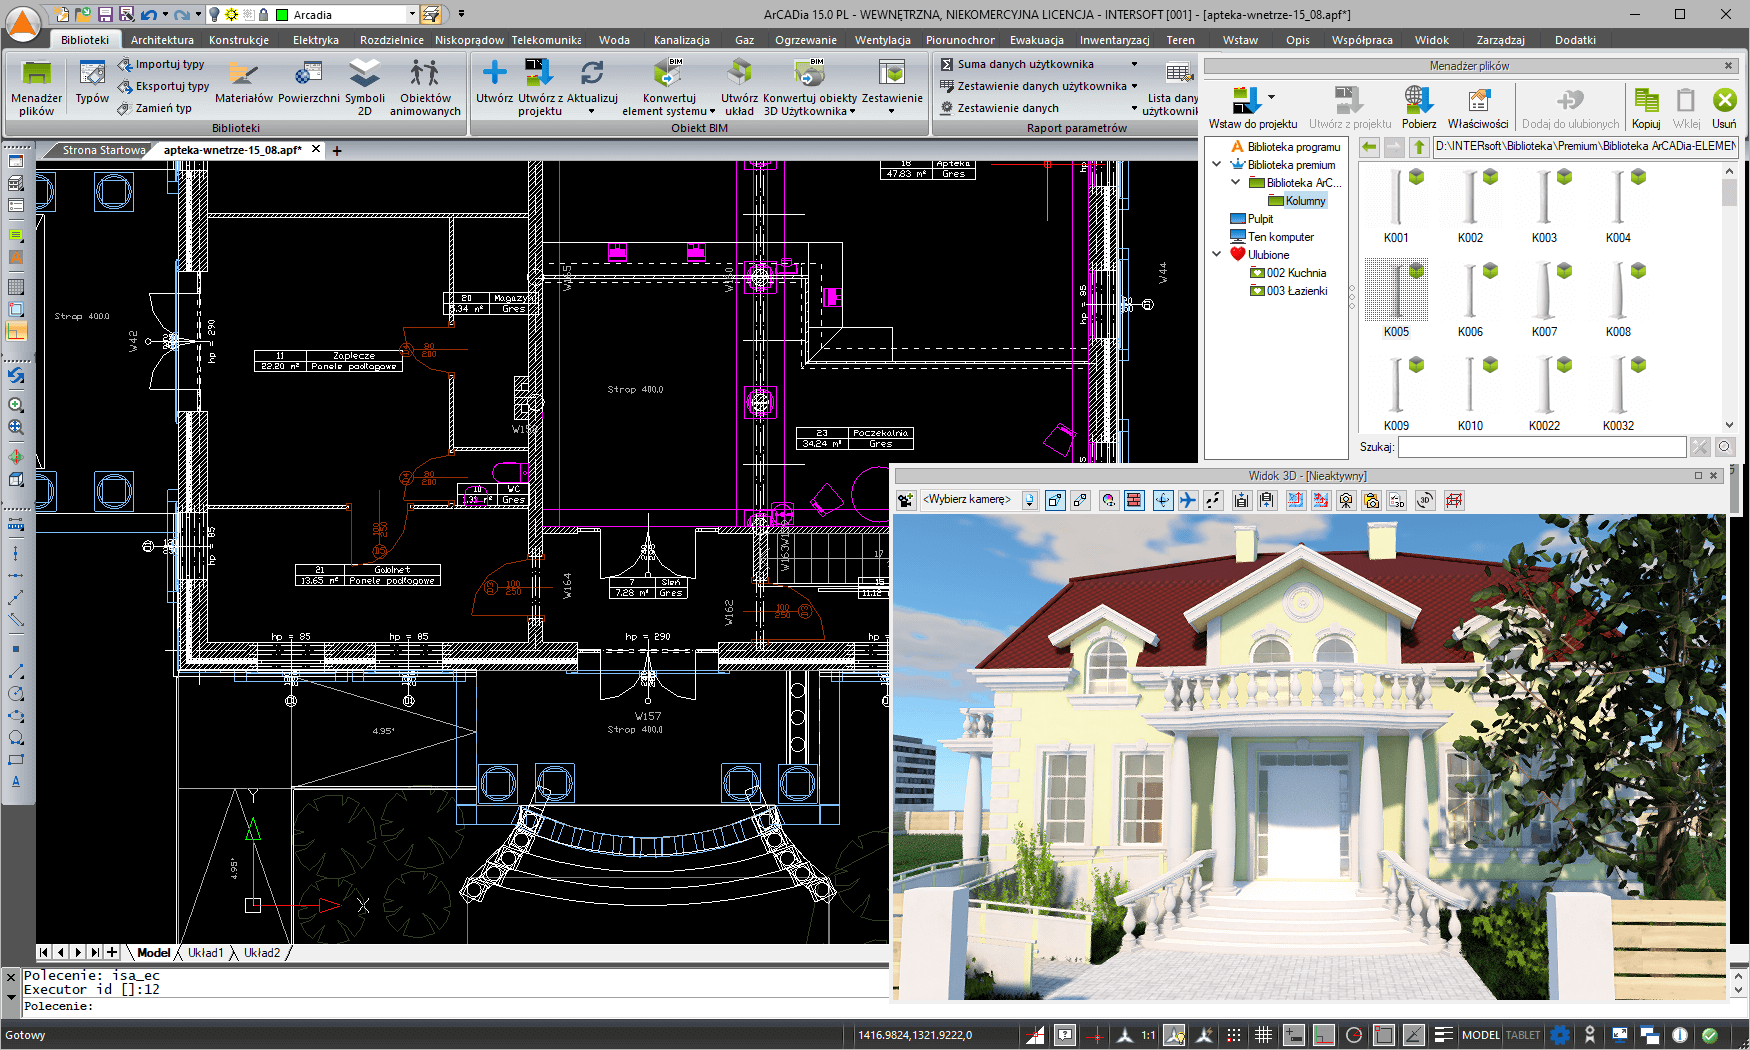1750x1050 pixels.
Task: Toggle the layer lightbulb visibility icon
Action: coord(214,14)
